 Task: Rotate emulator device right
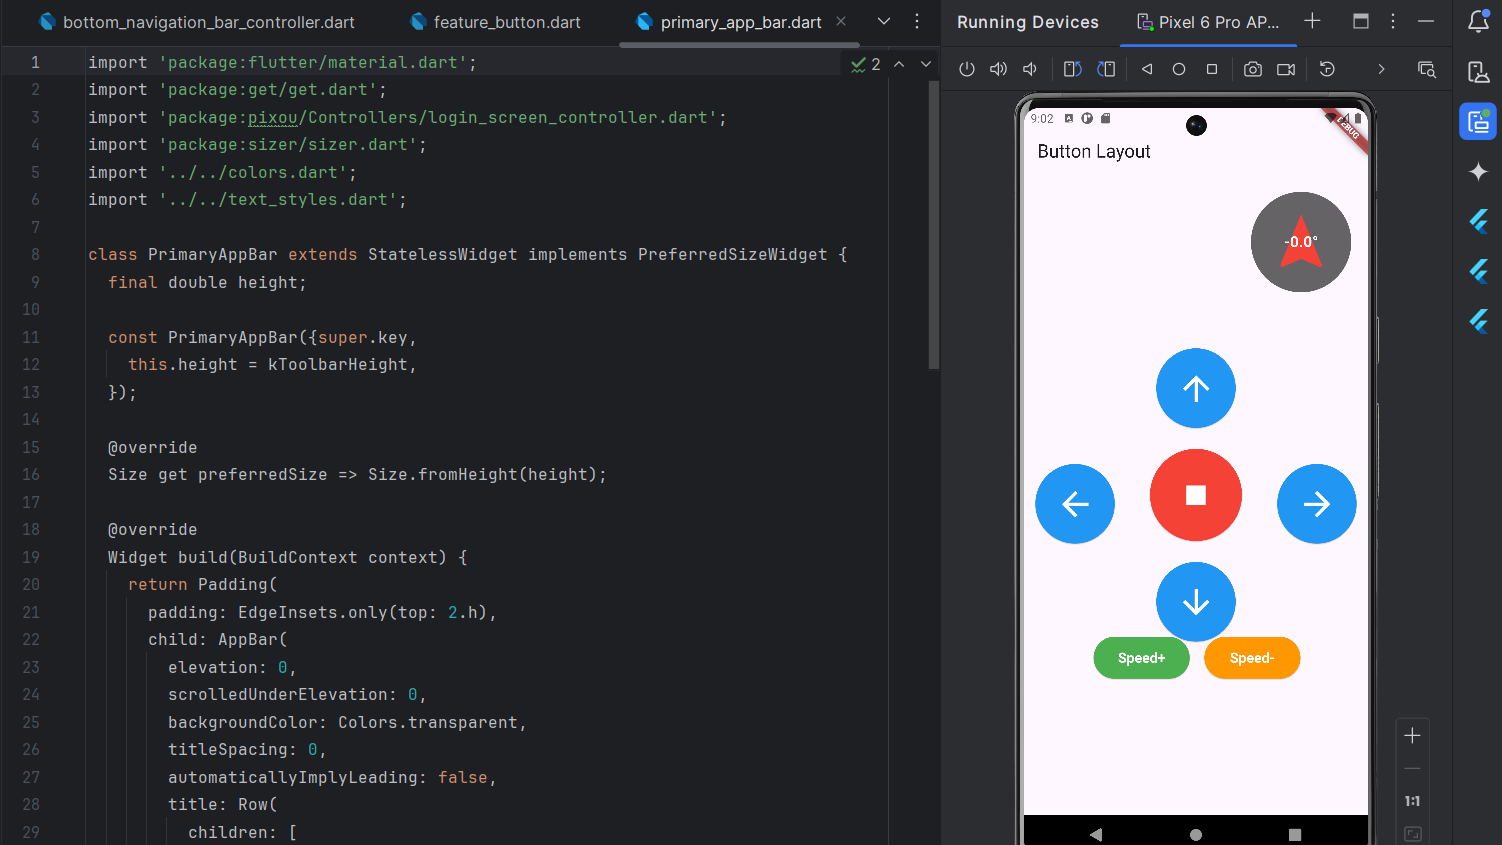tap(1106, 69)
